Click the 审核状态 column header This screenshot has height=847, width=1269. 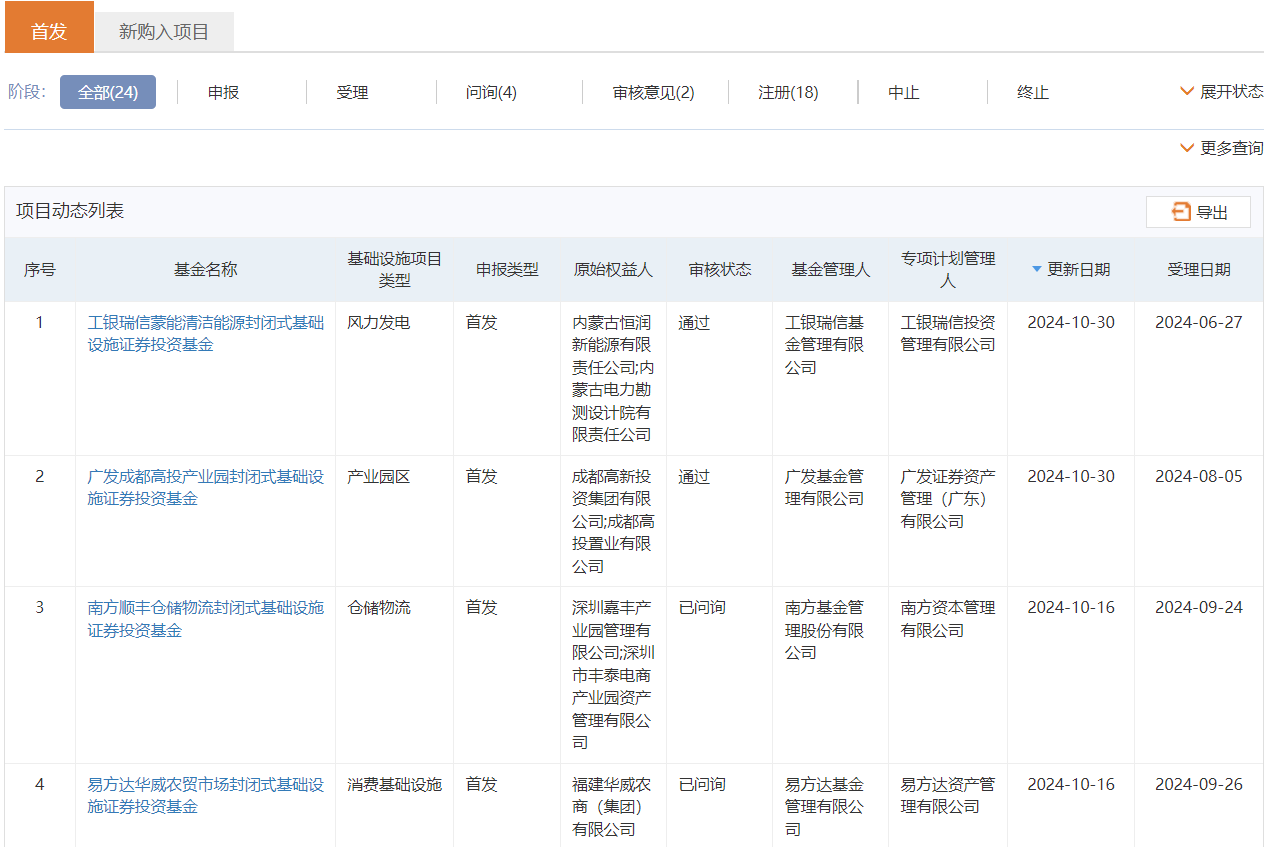[x=719, y=269]
